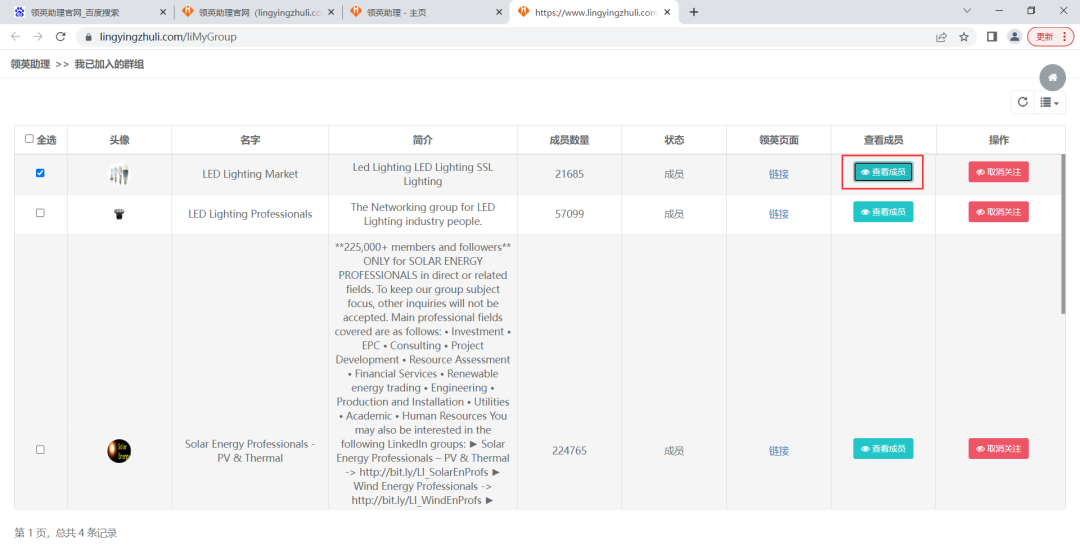This screenshot has height=545, width=1080.
Task: Close the 领英助理 - 主页 tab
Action: (x=499, y=12)
